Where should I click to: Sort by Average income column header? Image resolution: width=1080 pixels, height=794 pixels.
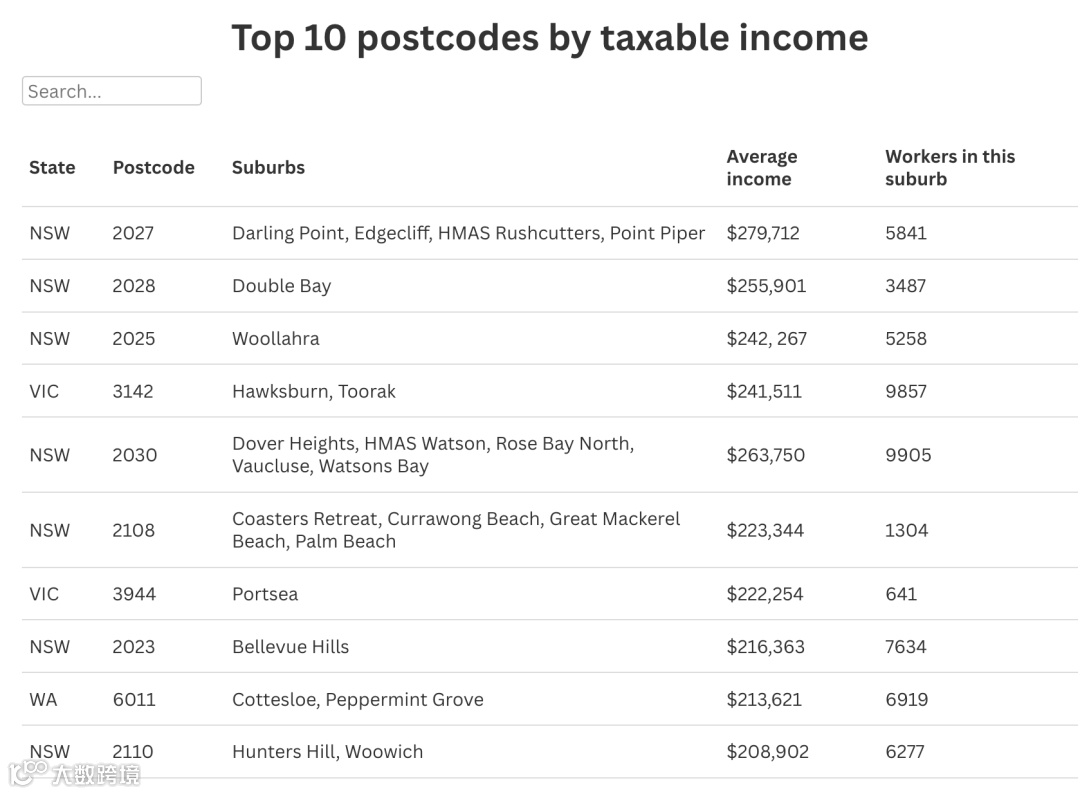[x=762, y=167]
